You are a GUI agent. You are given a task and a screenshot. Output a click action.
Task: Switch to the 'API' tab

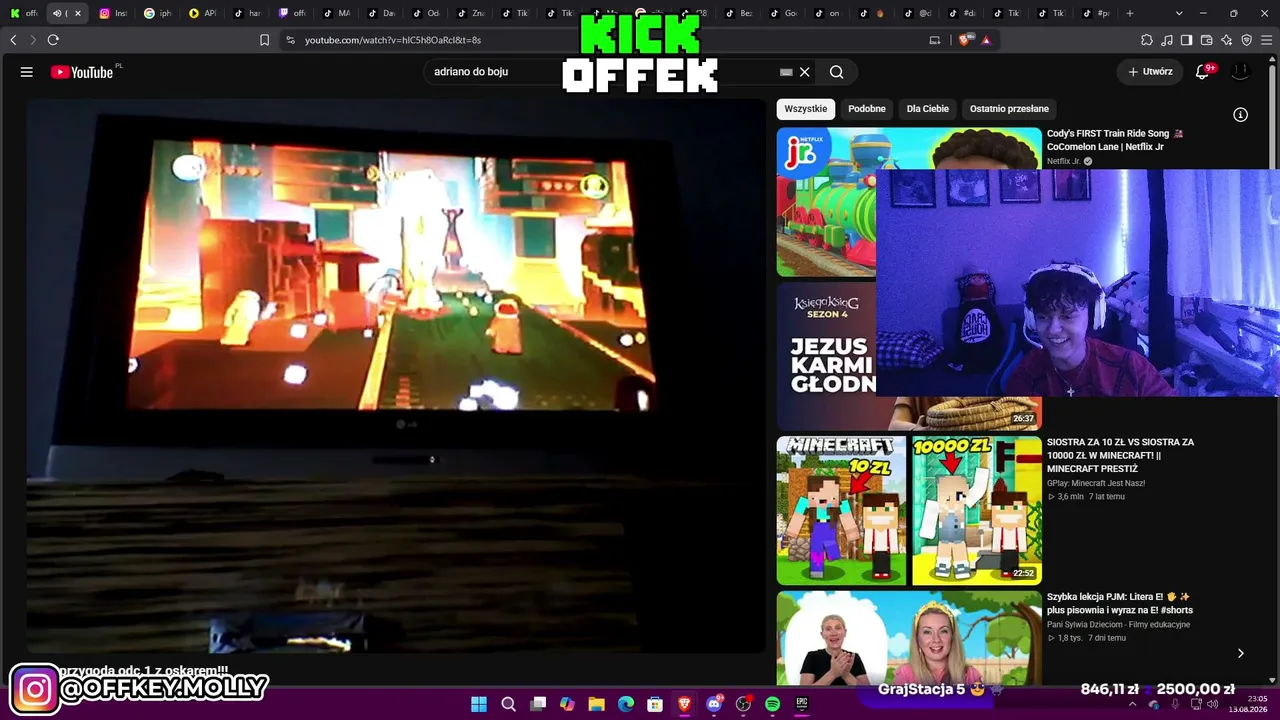click(x=202, y=13)
